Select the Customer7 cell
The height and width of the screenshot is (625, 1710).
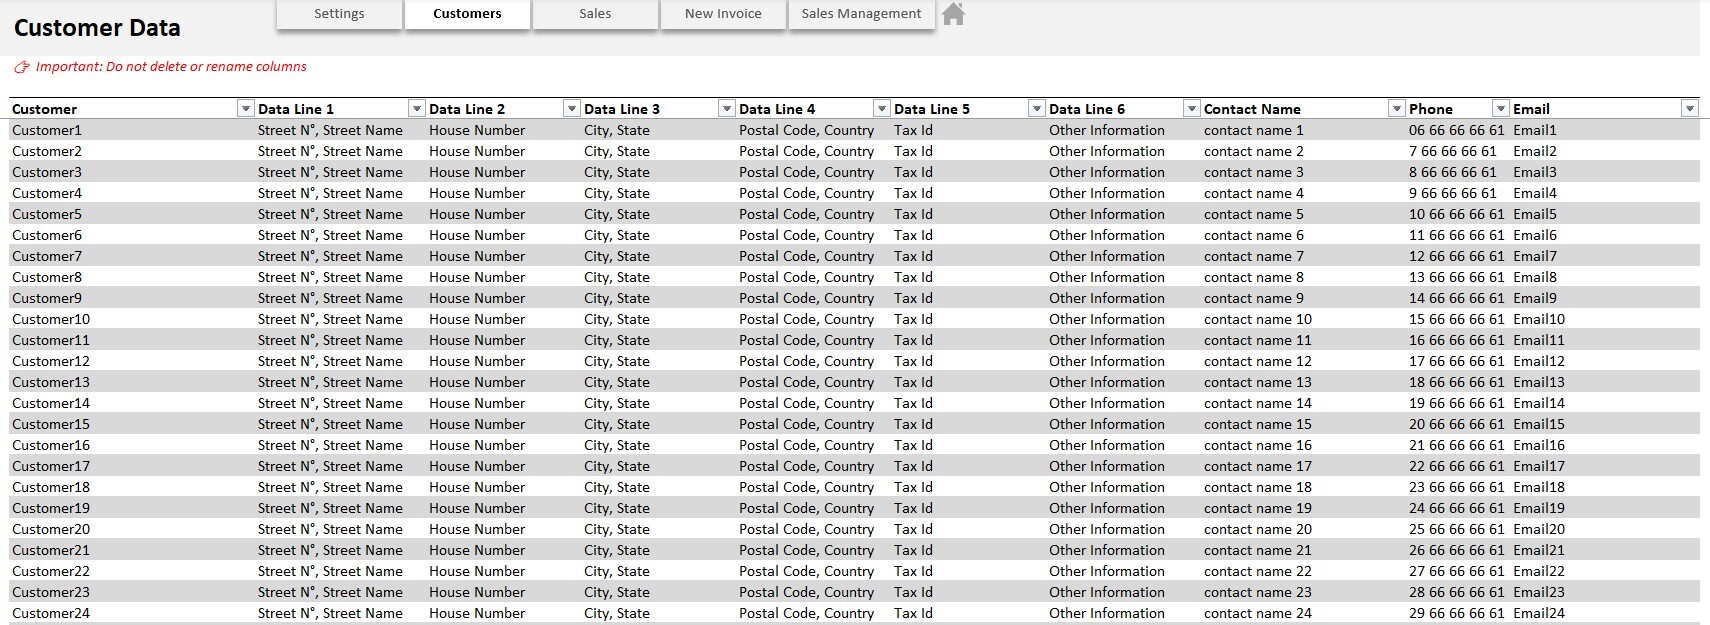point(132,256)
